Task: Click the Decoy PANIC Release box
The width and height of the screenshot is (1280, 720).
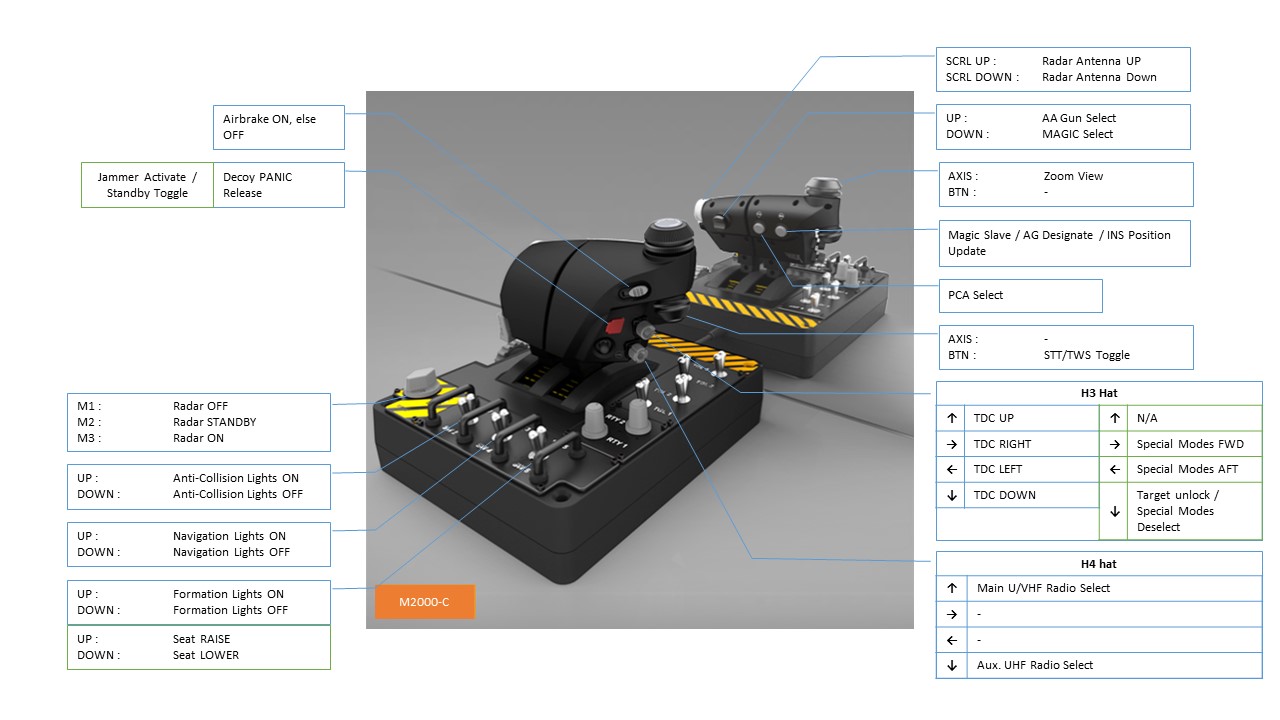Action: coord(279,185)
